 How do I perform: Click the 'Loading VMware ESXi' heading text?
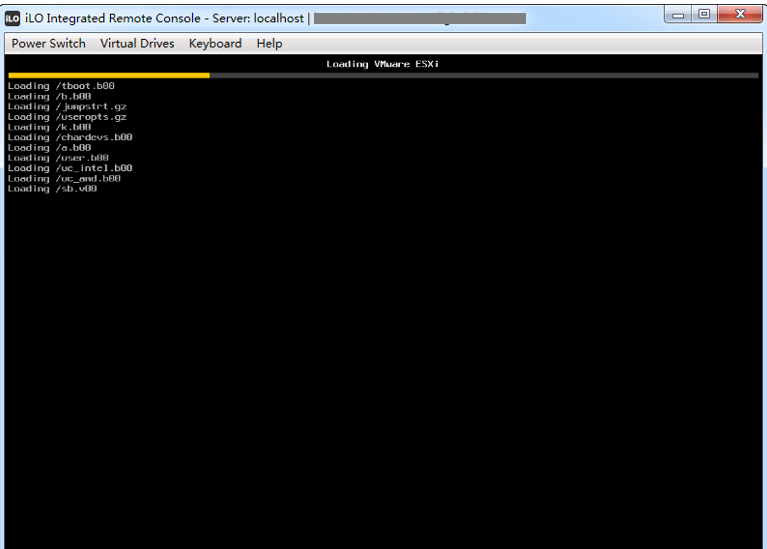click(383, 64)
